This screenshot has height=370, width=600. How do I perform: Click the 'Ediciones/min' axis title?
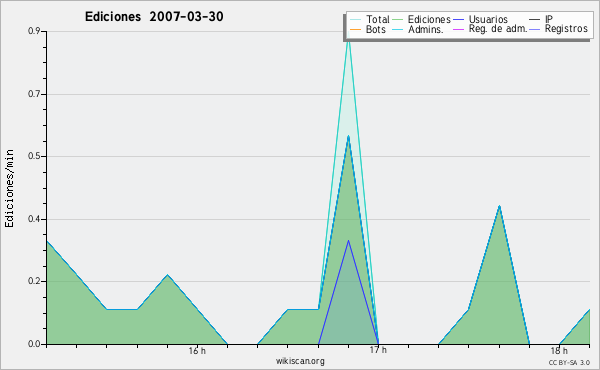[x=9, y=188]
